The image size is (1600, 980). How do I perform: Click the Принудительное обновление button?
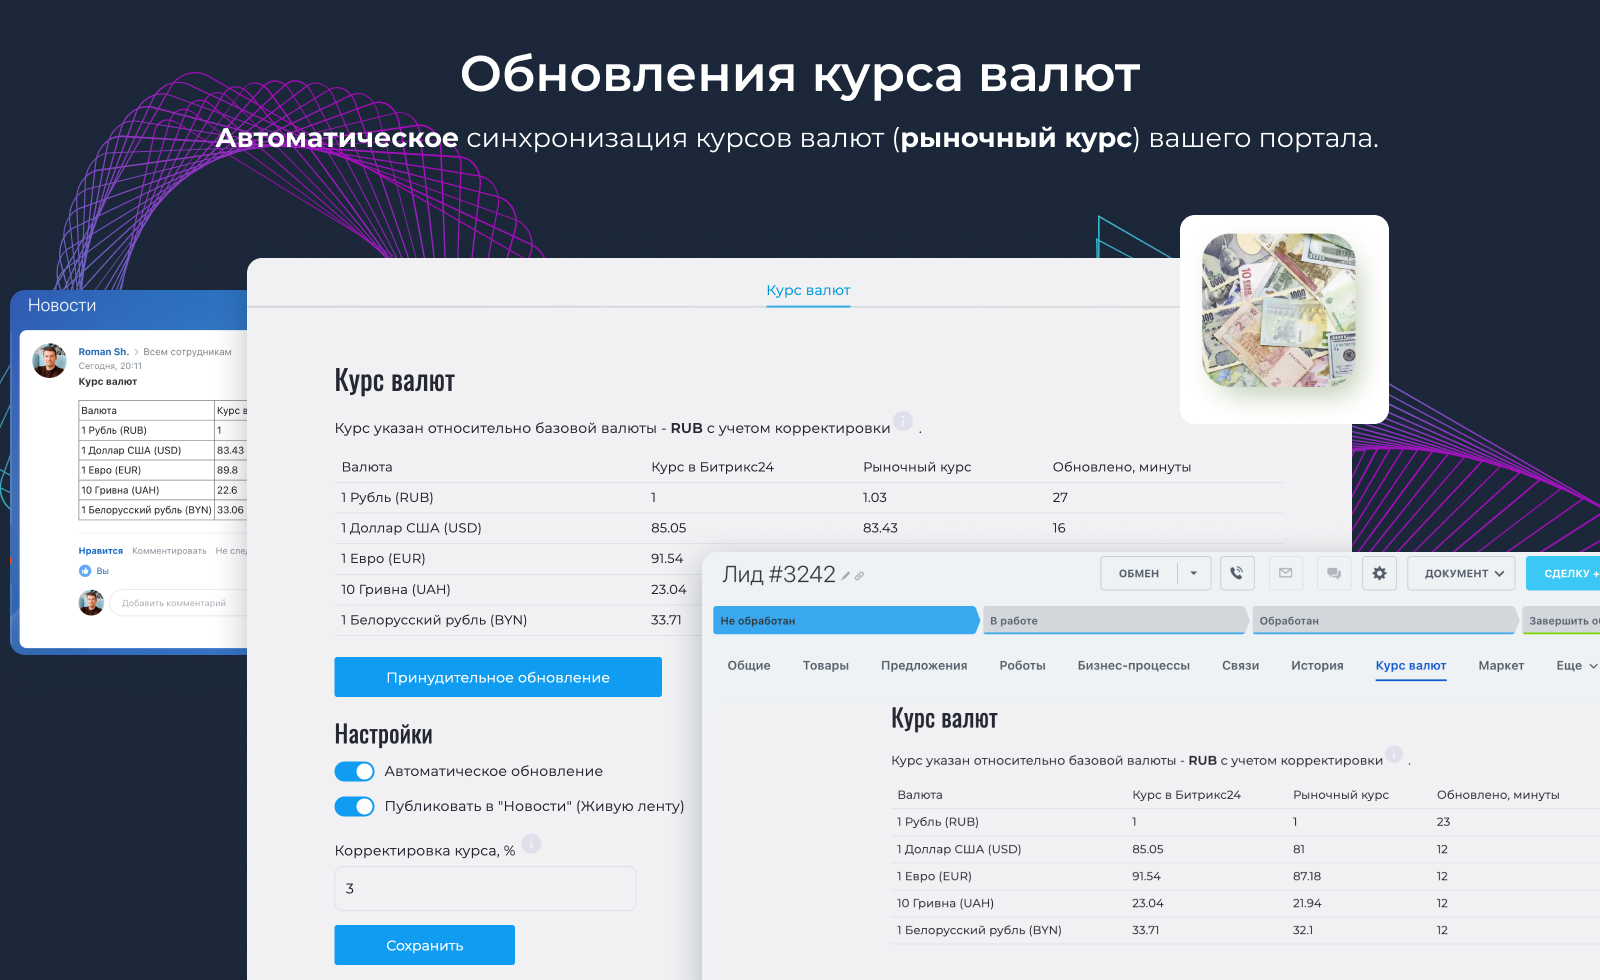498,677
